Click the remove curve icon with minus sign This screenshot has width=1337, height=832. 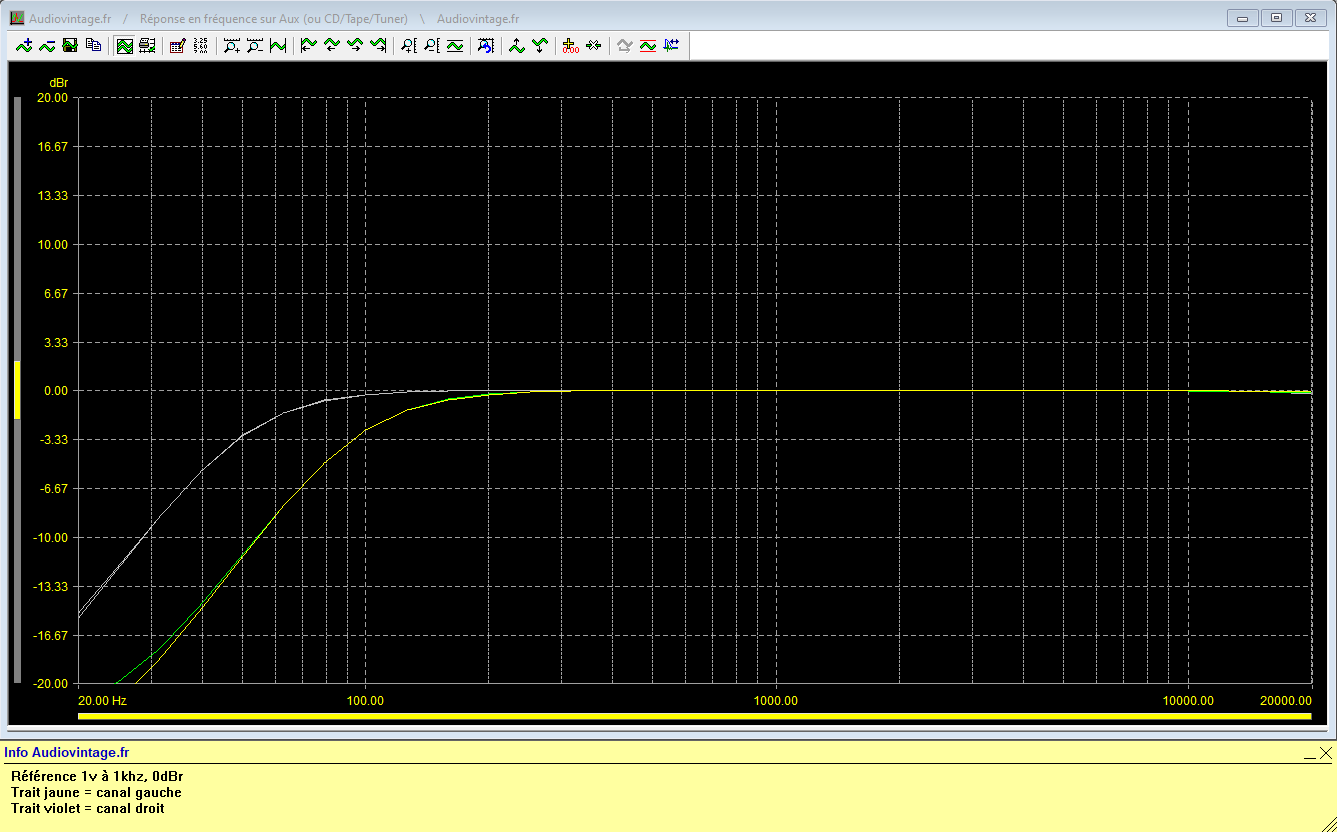point(47,45)
